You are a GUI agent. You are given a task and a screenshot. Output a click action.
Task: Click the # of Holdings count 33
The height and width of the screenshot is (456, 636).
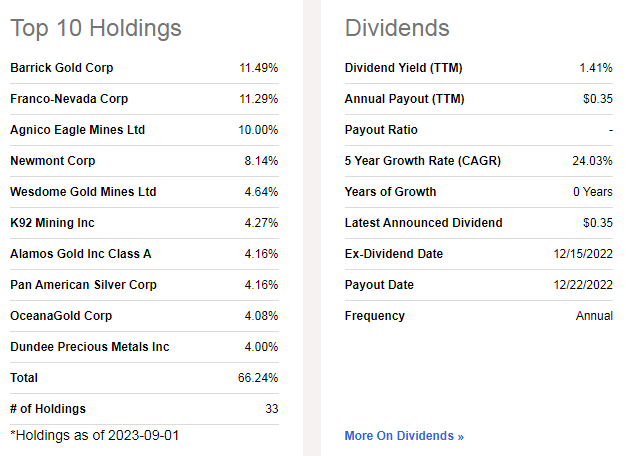pos(271,409)
